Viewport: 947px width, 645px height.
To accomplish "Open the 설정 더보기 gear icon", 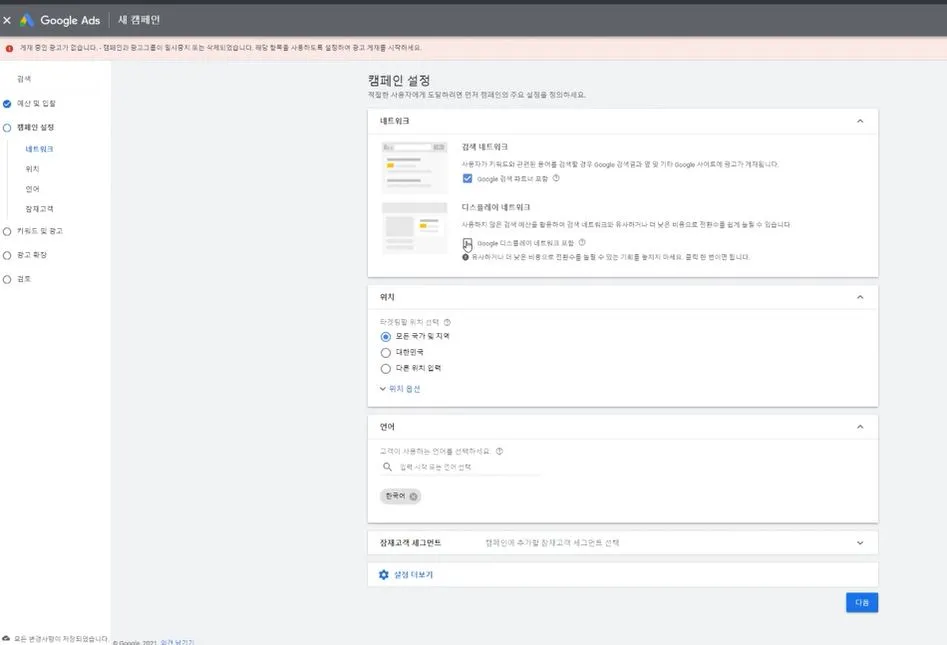I will [x=383, y=574].
